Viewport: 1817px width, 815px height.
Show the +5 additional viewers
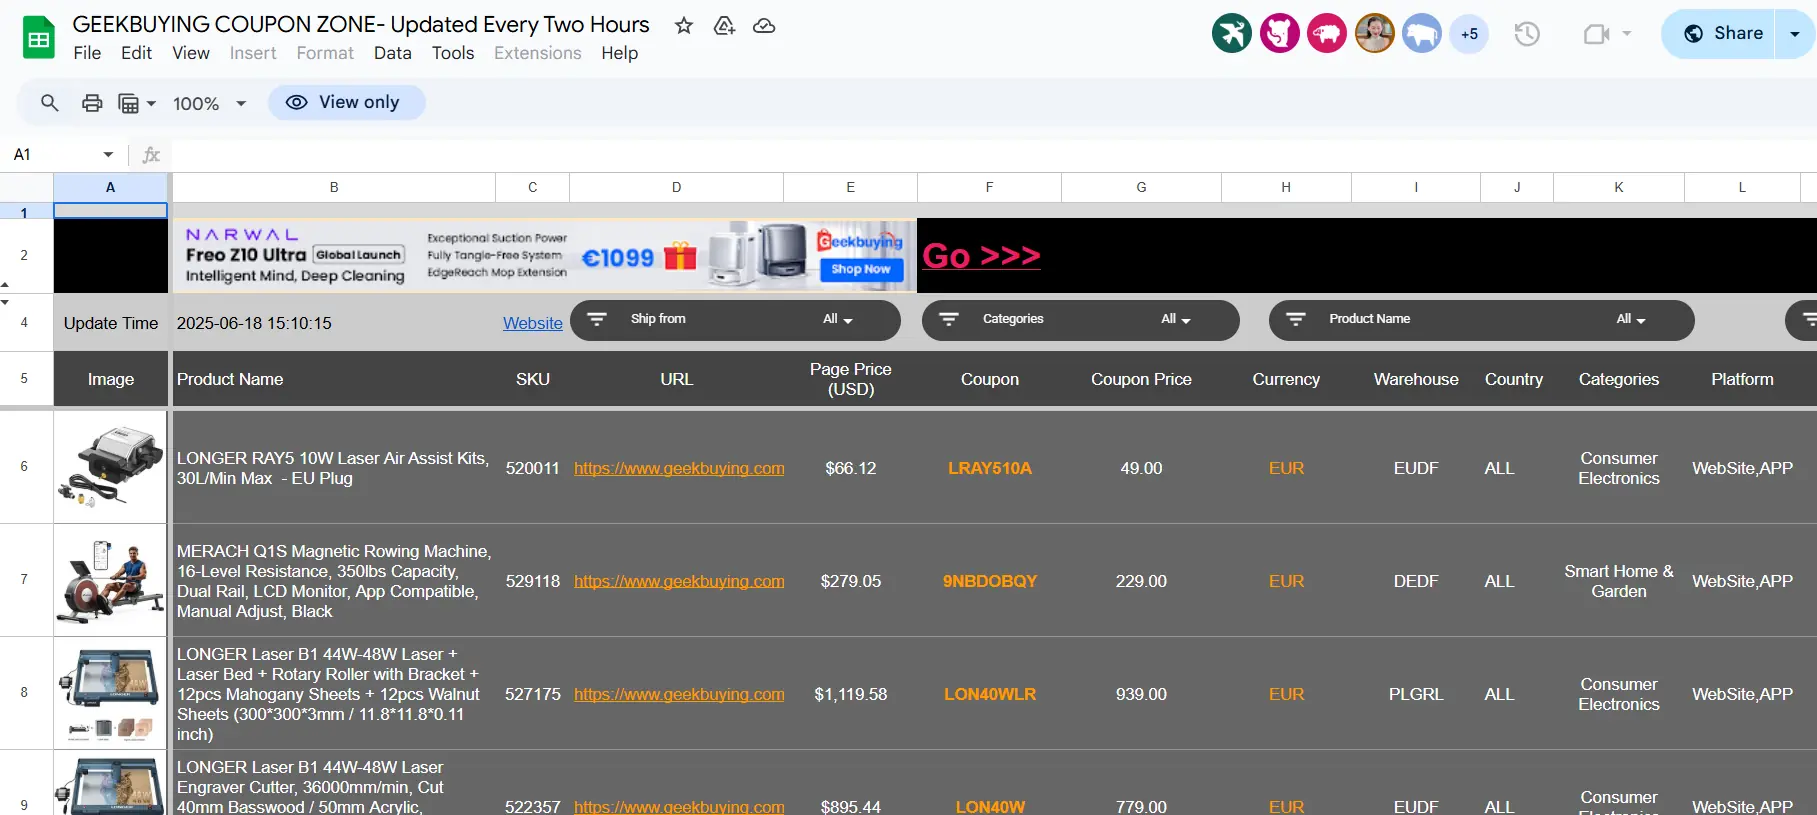pos(1469,34)
